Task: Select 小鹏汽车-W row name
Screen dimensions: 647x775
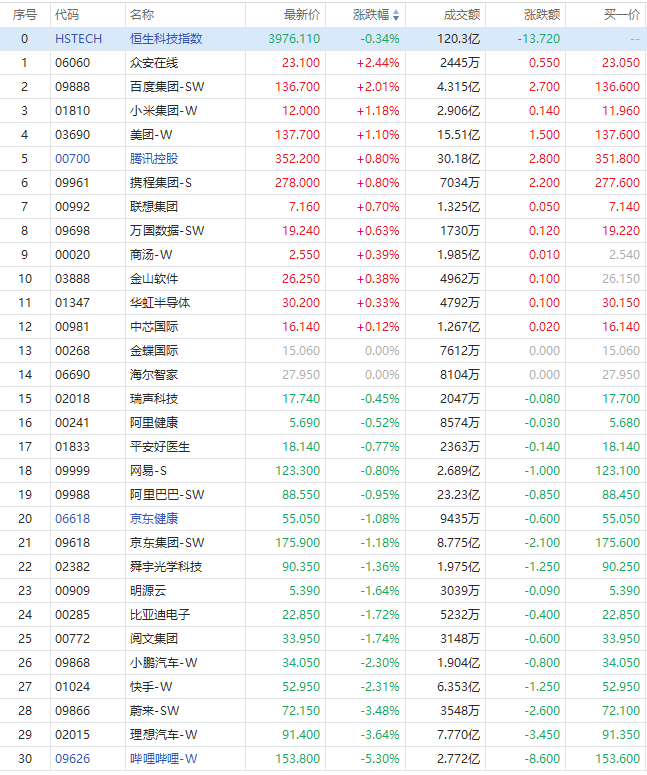Action: pos(164,662)
